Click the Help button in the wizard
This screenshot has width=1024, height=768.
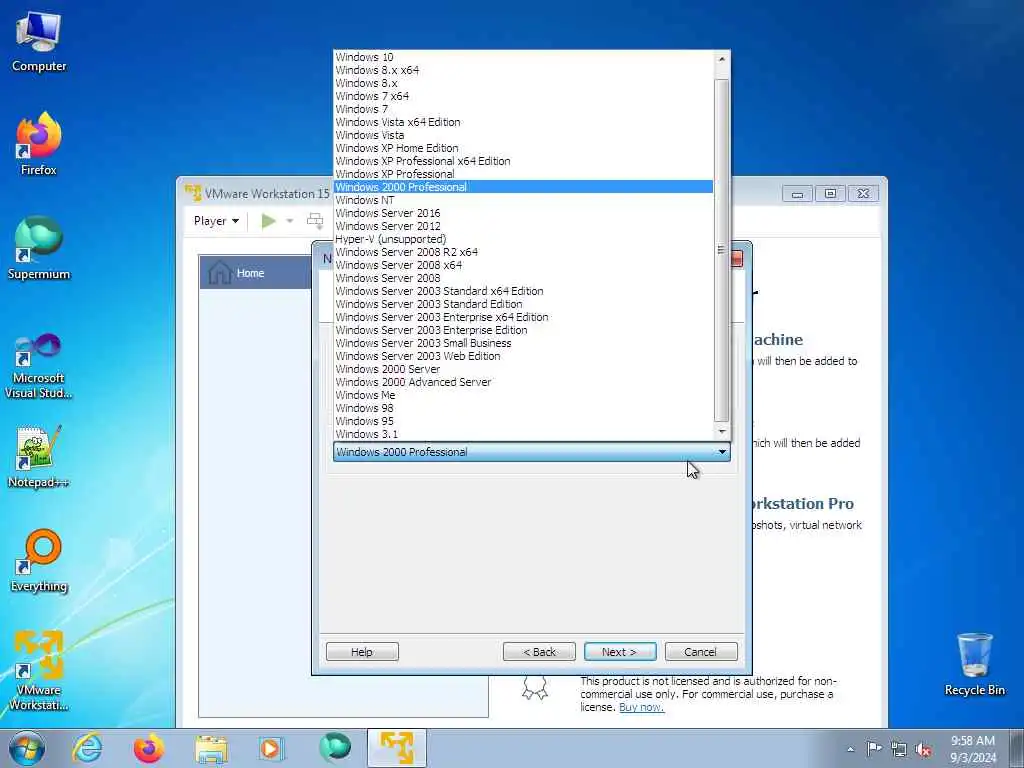tap(362, 652)
